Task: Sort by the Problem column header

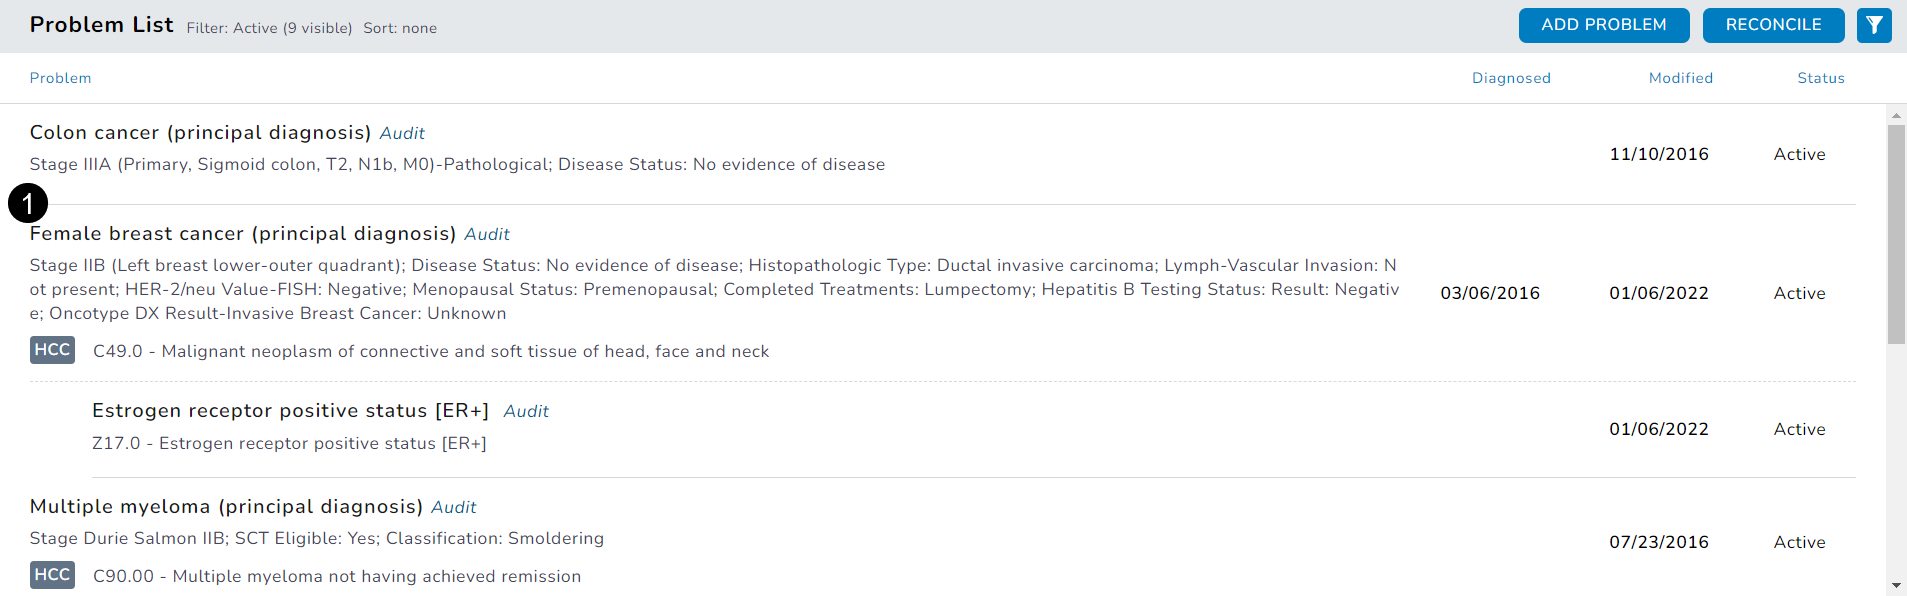Action: [60, 78]
